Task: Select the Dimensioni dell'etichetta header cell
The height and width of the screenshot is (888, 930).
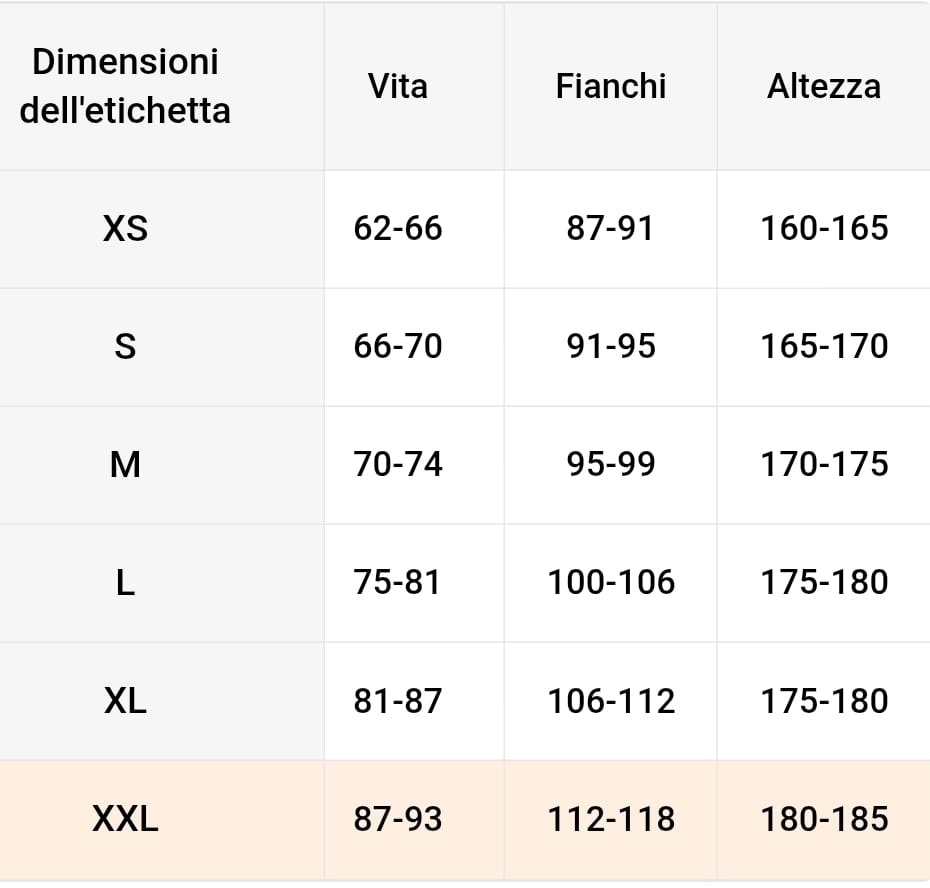Action: pos(125,86)
